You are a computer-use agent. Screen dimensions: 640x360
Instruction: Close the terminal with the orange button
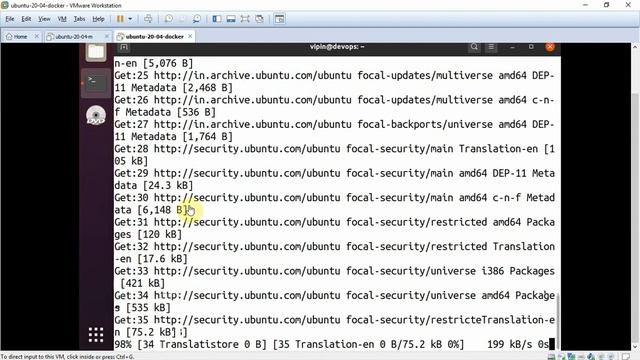click(550, 47)
